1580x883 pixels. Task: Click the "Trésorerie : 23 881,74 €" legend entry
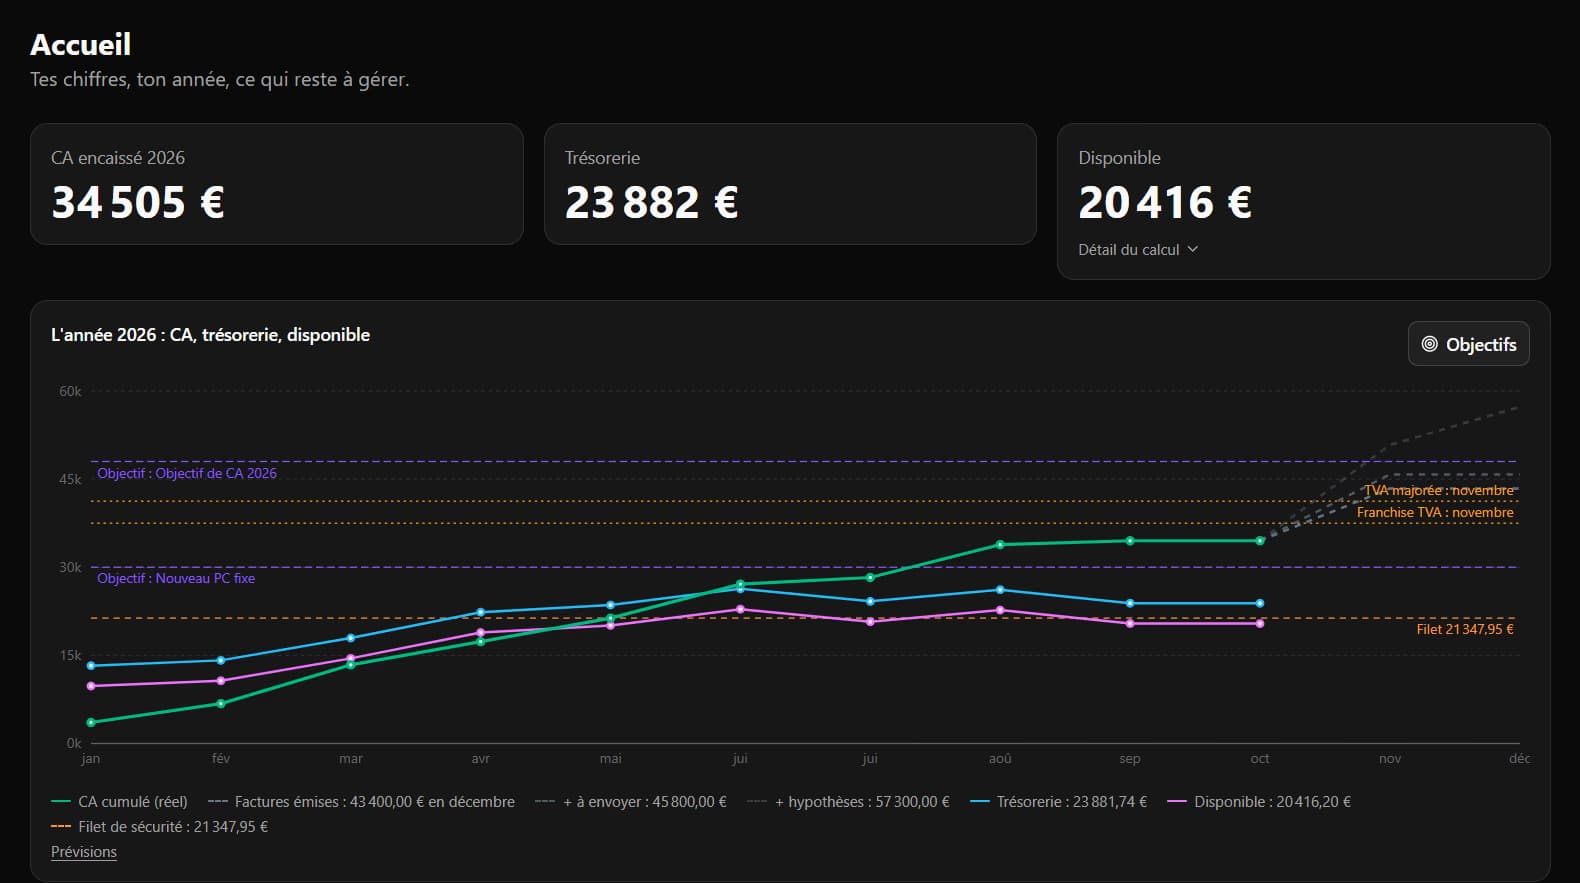point(1058,802)
